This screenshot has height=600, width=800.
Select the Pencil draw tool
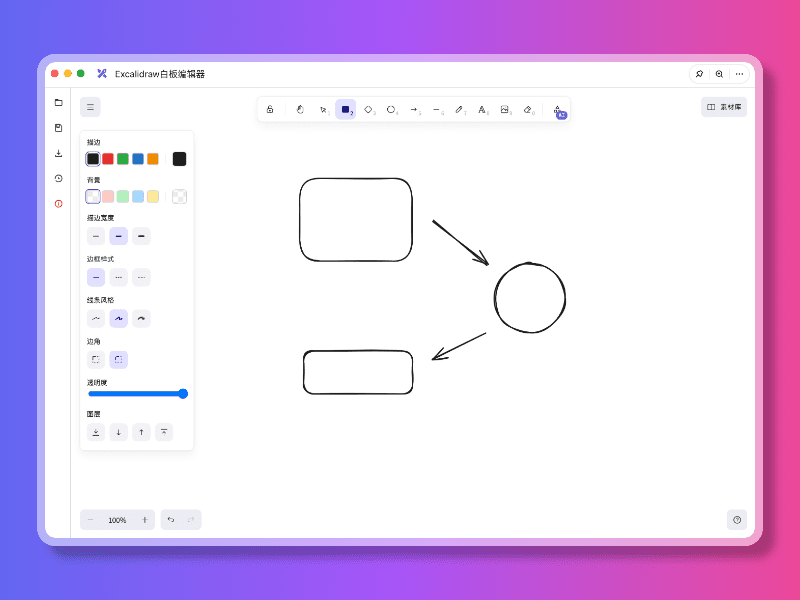[x=459, y=110]
